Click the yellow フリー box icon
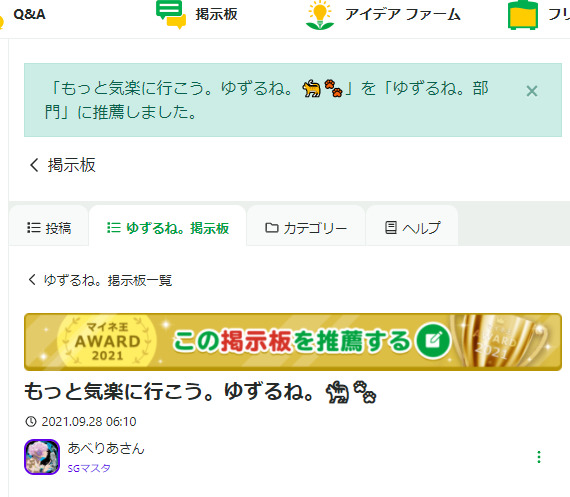Viewport: 570px width, 497px height. coord(523,15)
